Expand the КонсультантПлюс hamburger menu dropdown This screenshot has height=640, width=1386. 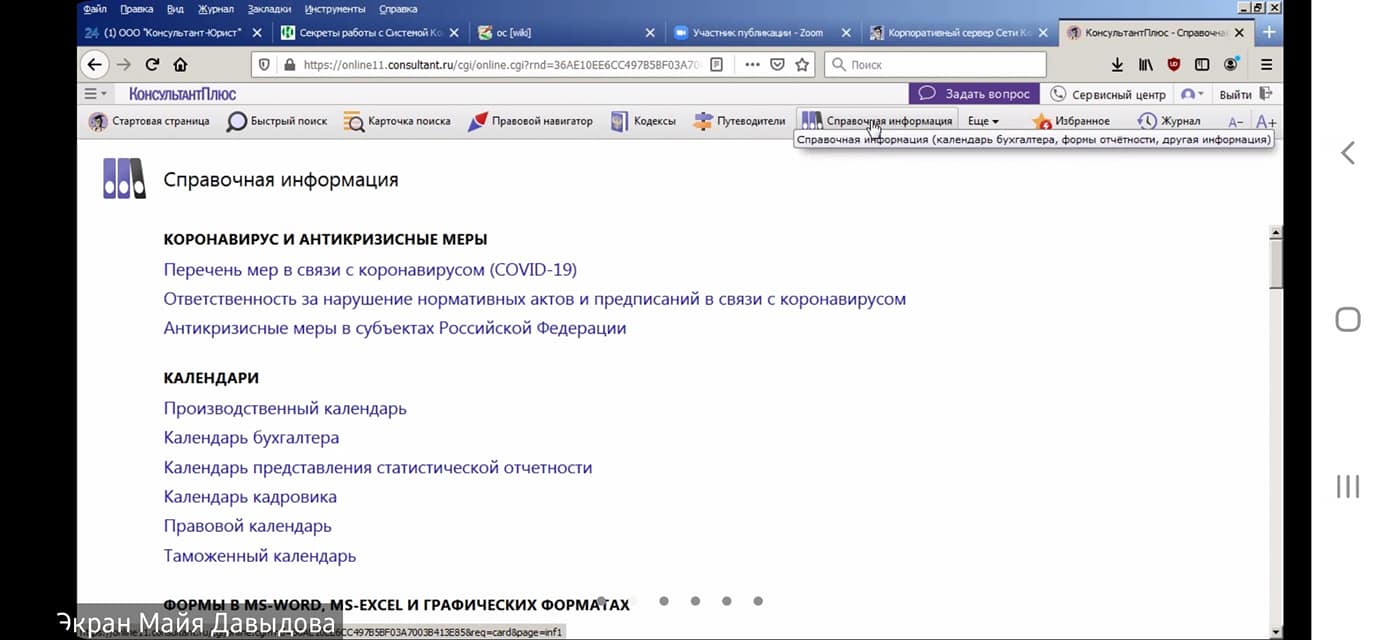(x=96, y=94)
